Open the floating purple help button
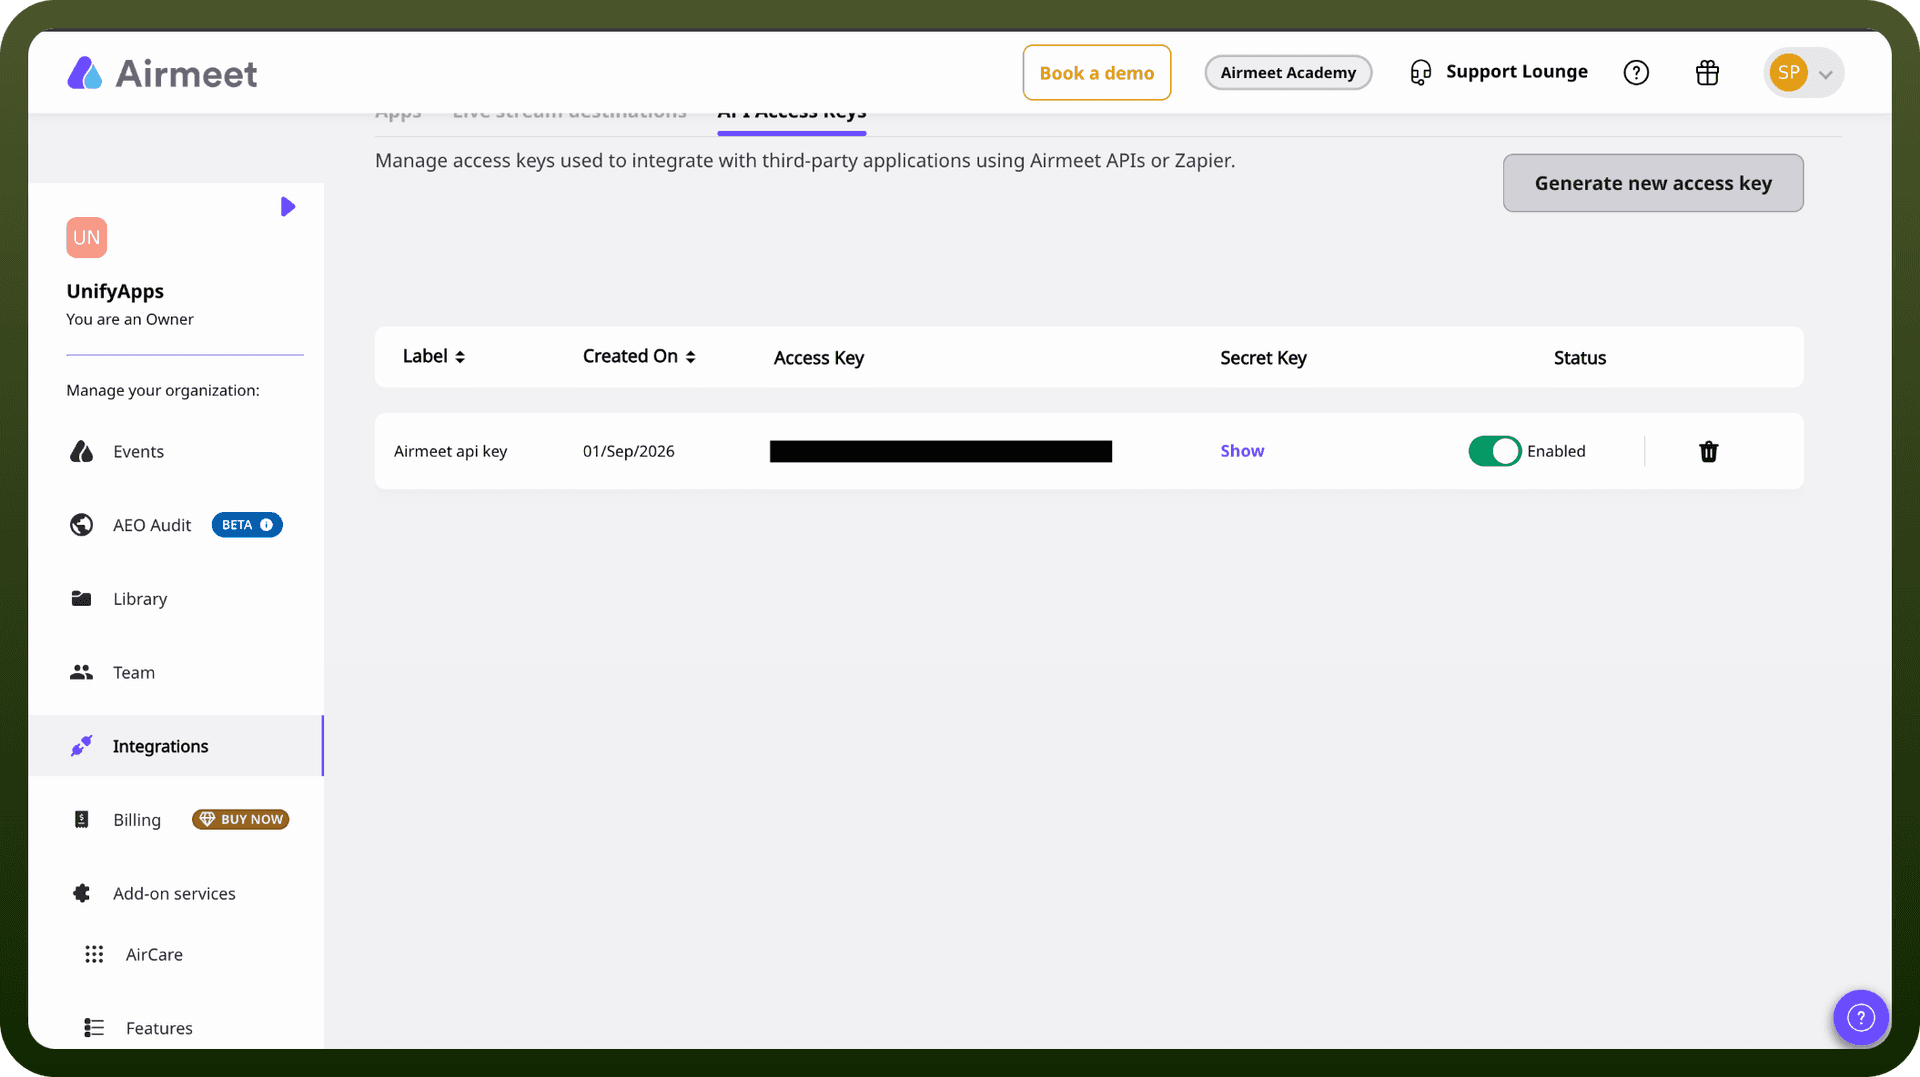1920x1077 pixels. pos(1860,1018)
